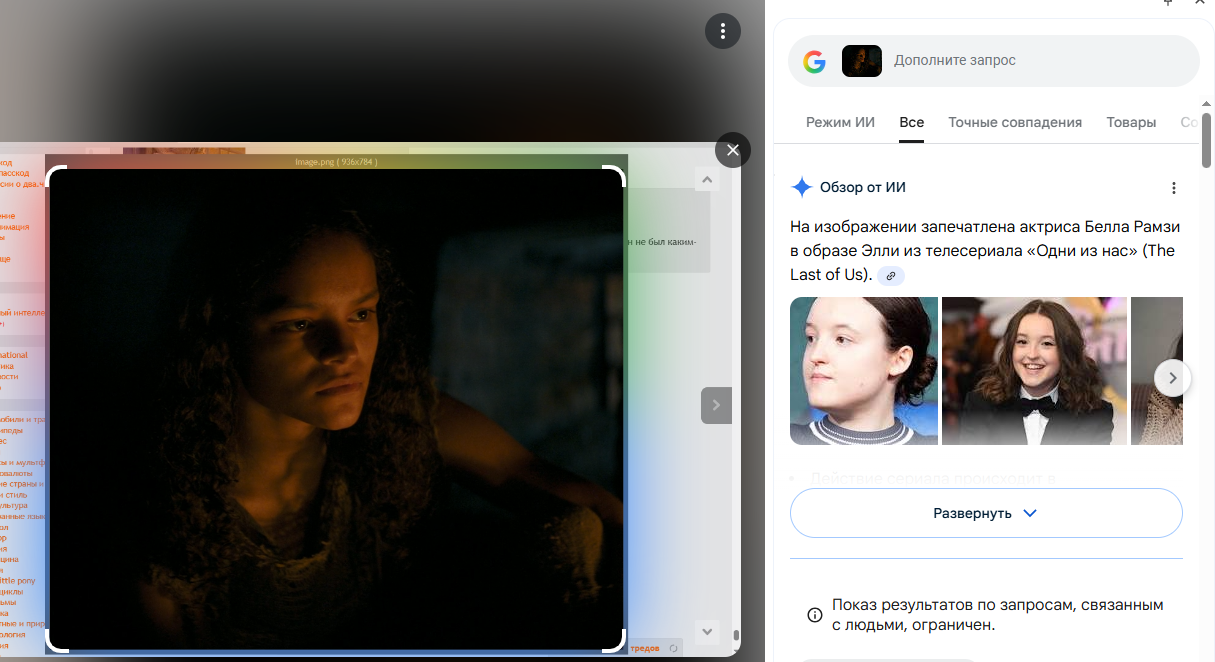Select the 'Все' tab

point(911,122)
